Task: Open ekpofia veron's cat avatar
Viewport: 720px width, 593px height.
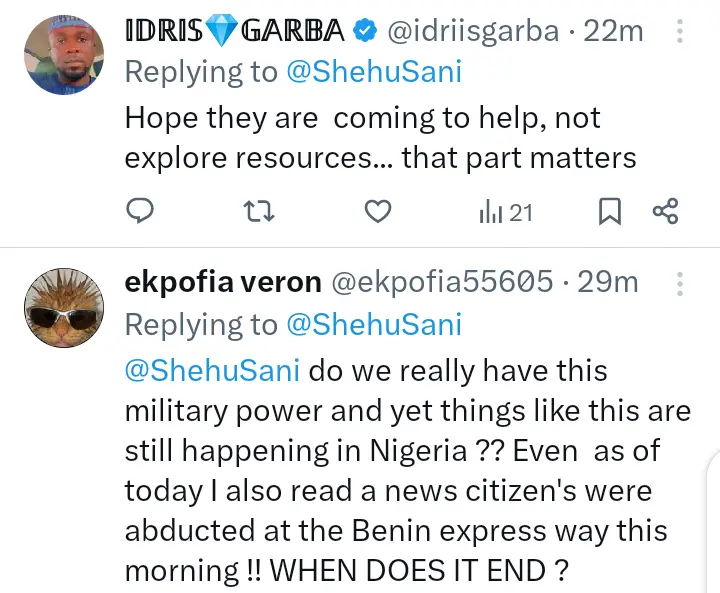Action: pyautogui.click(x=63, y=306)
